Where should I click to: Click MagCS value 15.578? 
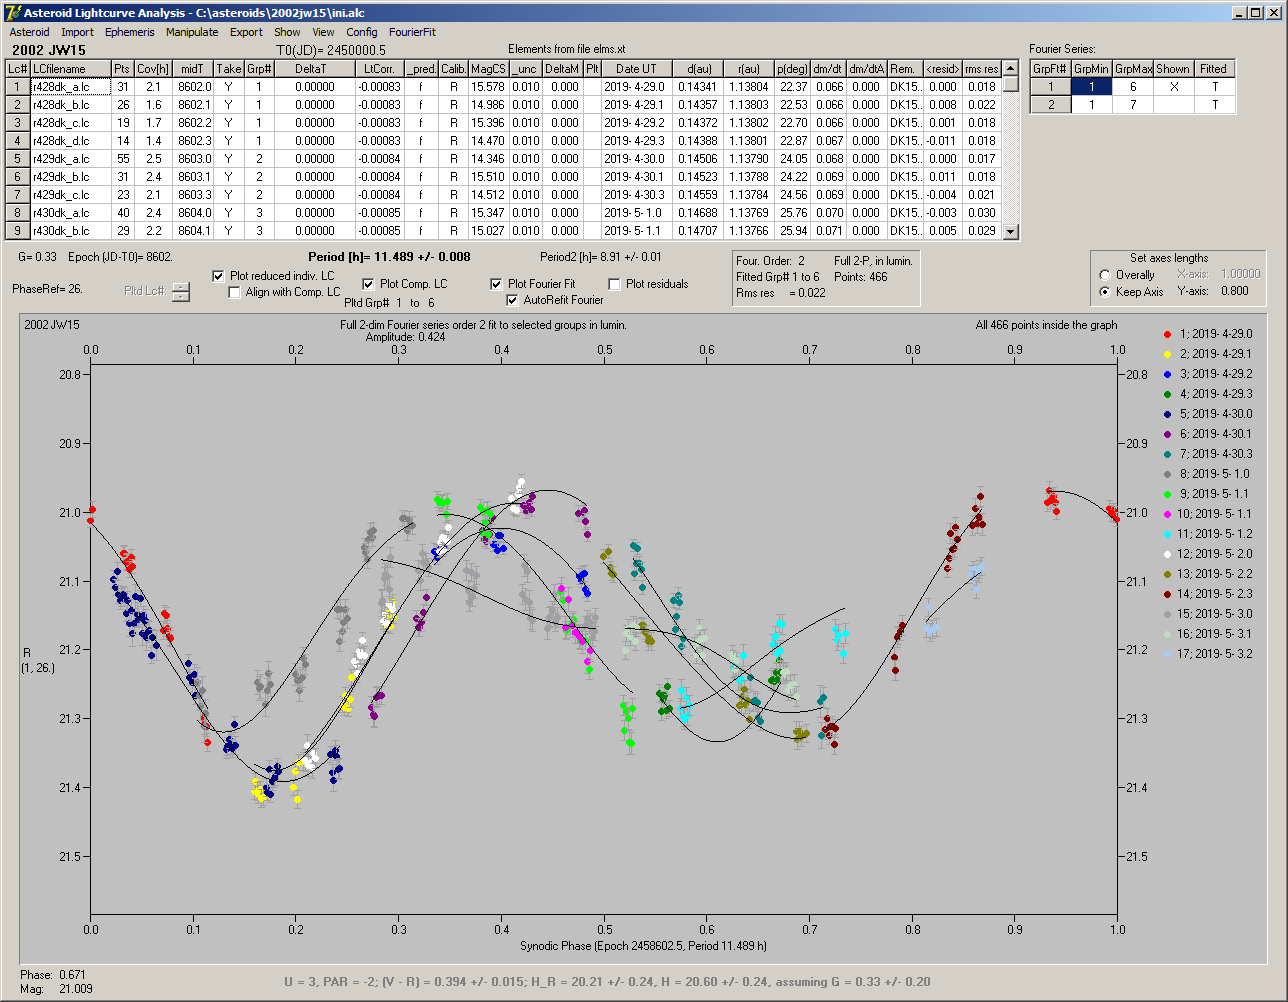point(488,87)
